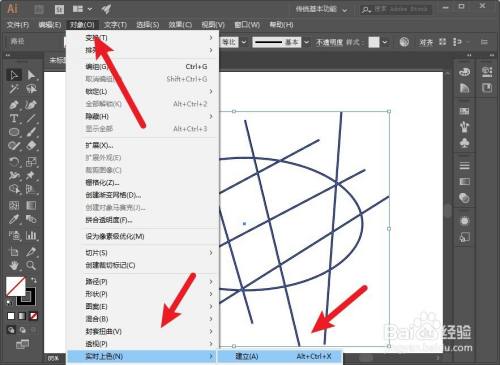The height and width of the screenshot is (365, 500).
Task: Apply None (red slash) mode button
Action: point(33,316)
